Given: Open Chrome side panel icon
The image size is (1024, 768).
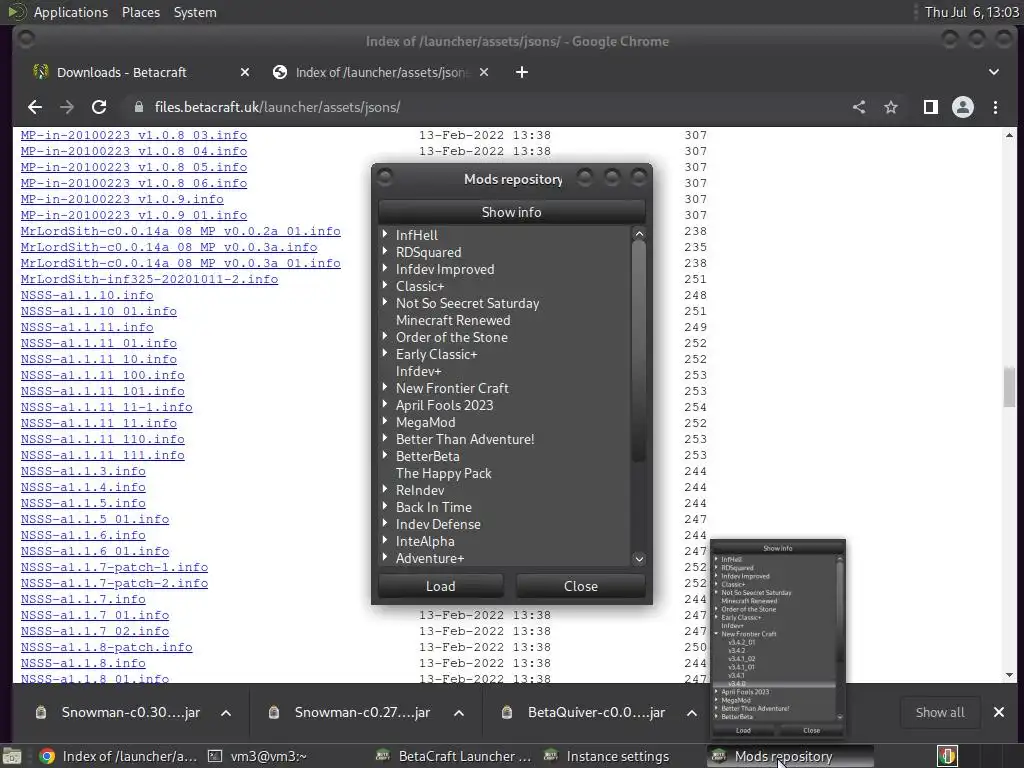Looking at the screenshot, I should tap(931, 107).
